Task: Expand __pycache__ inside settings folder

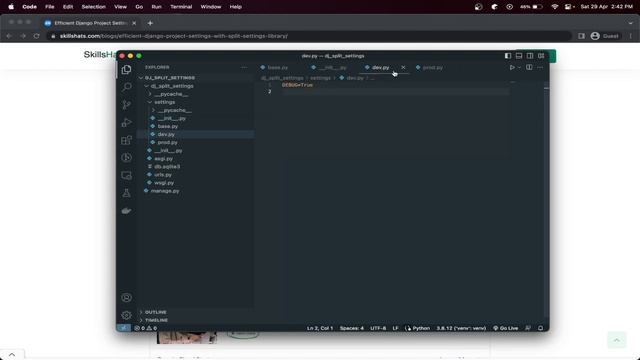Action: pyautogui.click(x=153, y=110)
